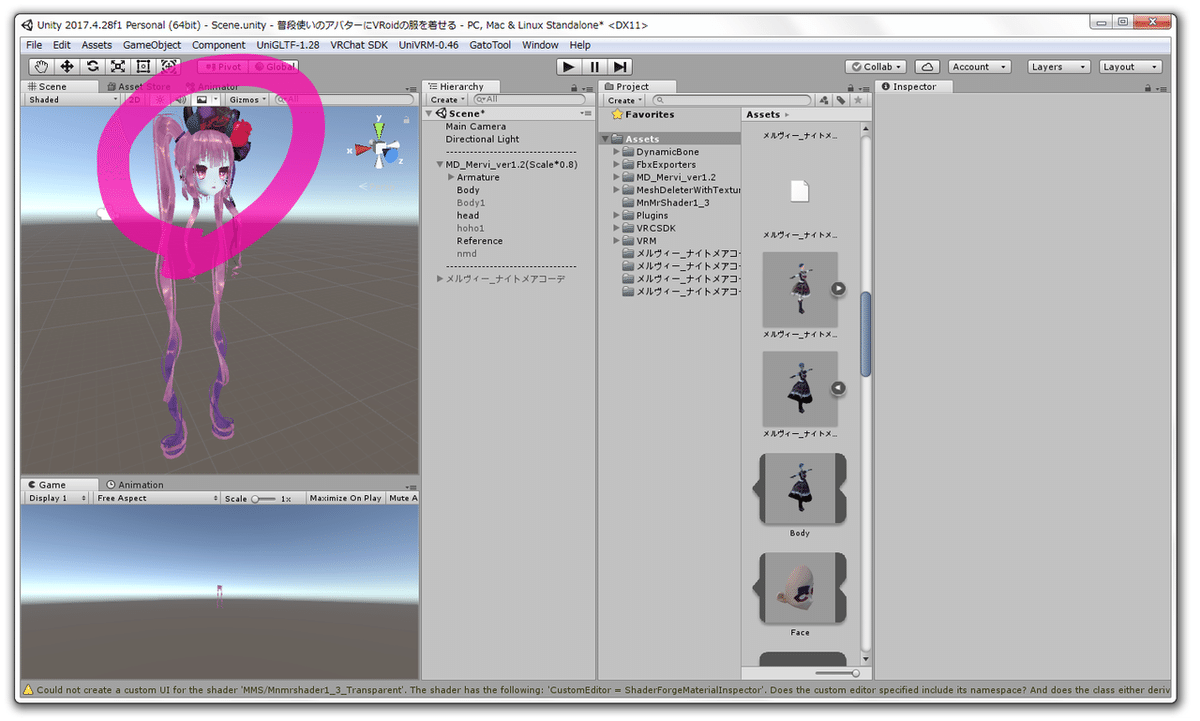Viewport: 1200px width, 721px height.
Task: Expand the FbxExporters folder
Action: (x=616, y=165)
